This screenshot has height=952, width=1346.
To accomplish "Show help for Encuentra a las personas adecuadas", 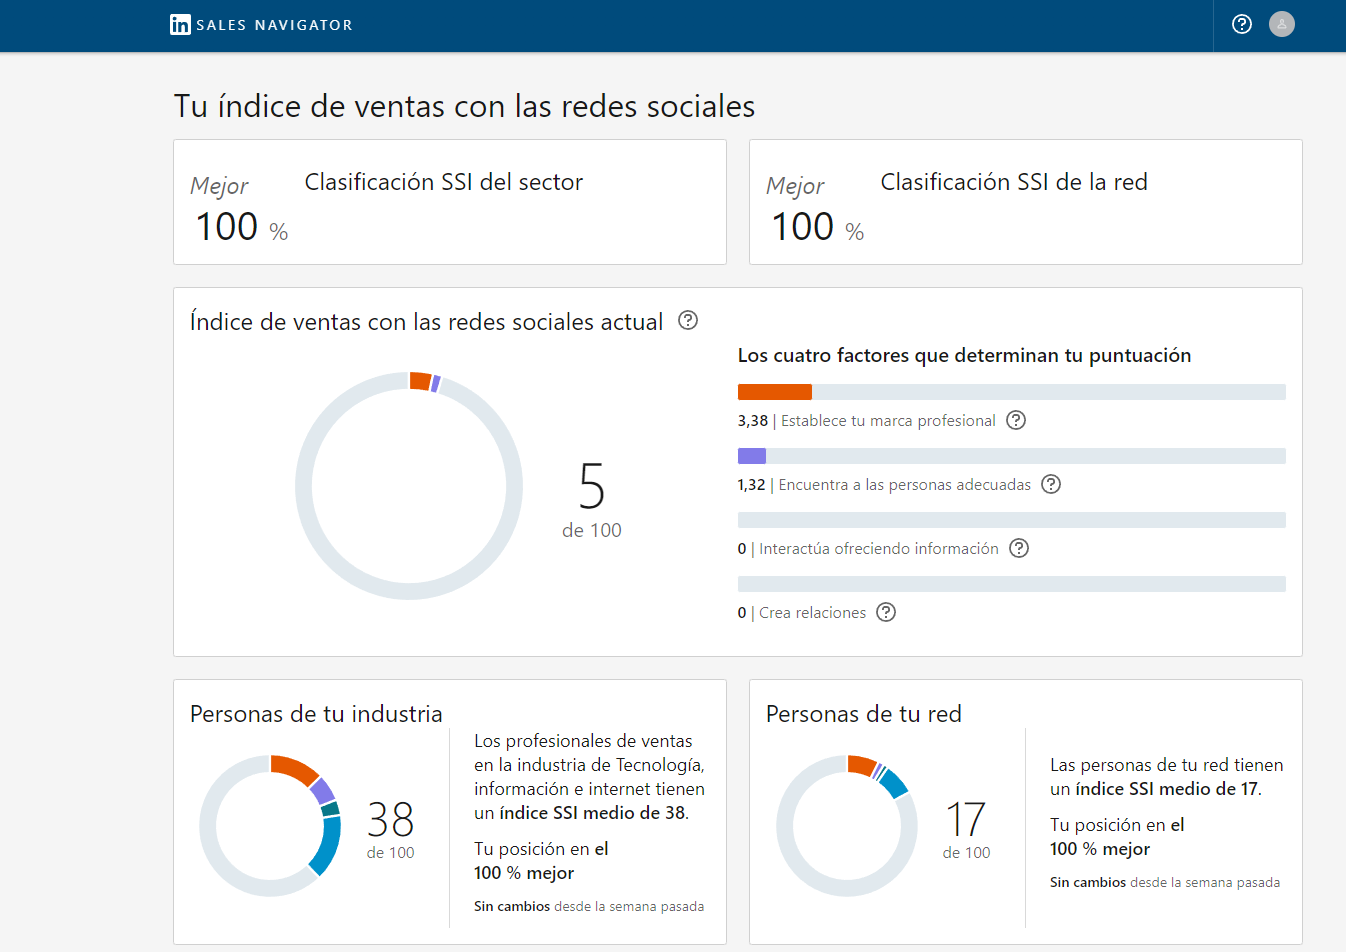I will pyautogui.click(x=1051, y=484).
